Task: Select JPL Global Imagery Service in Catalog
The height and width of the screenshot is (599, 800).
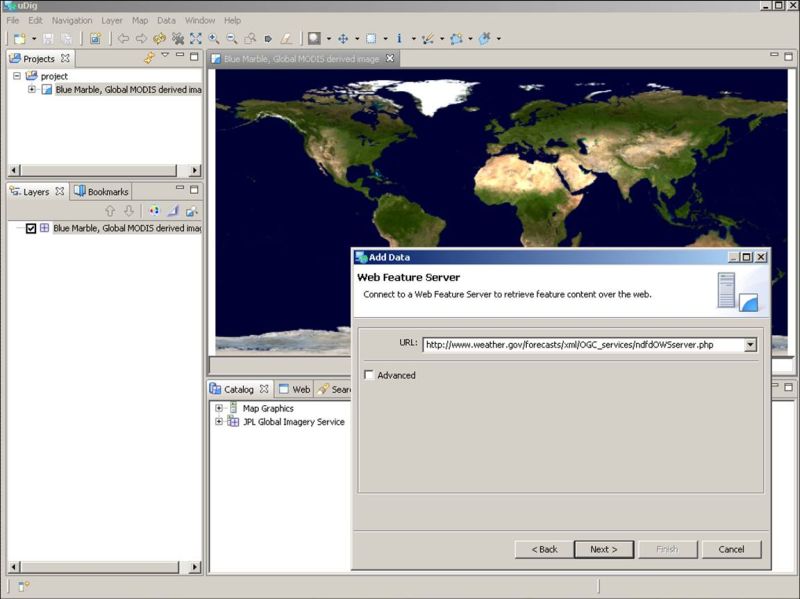Action: click(x=294, y=422)
